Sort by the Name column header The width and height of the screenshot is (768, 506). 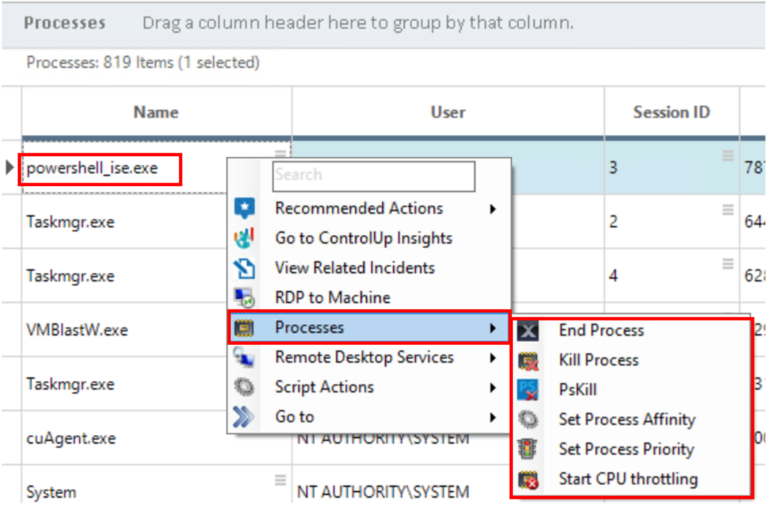coord(156,112)
